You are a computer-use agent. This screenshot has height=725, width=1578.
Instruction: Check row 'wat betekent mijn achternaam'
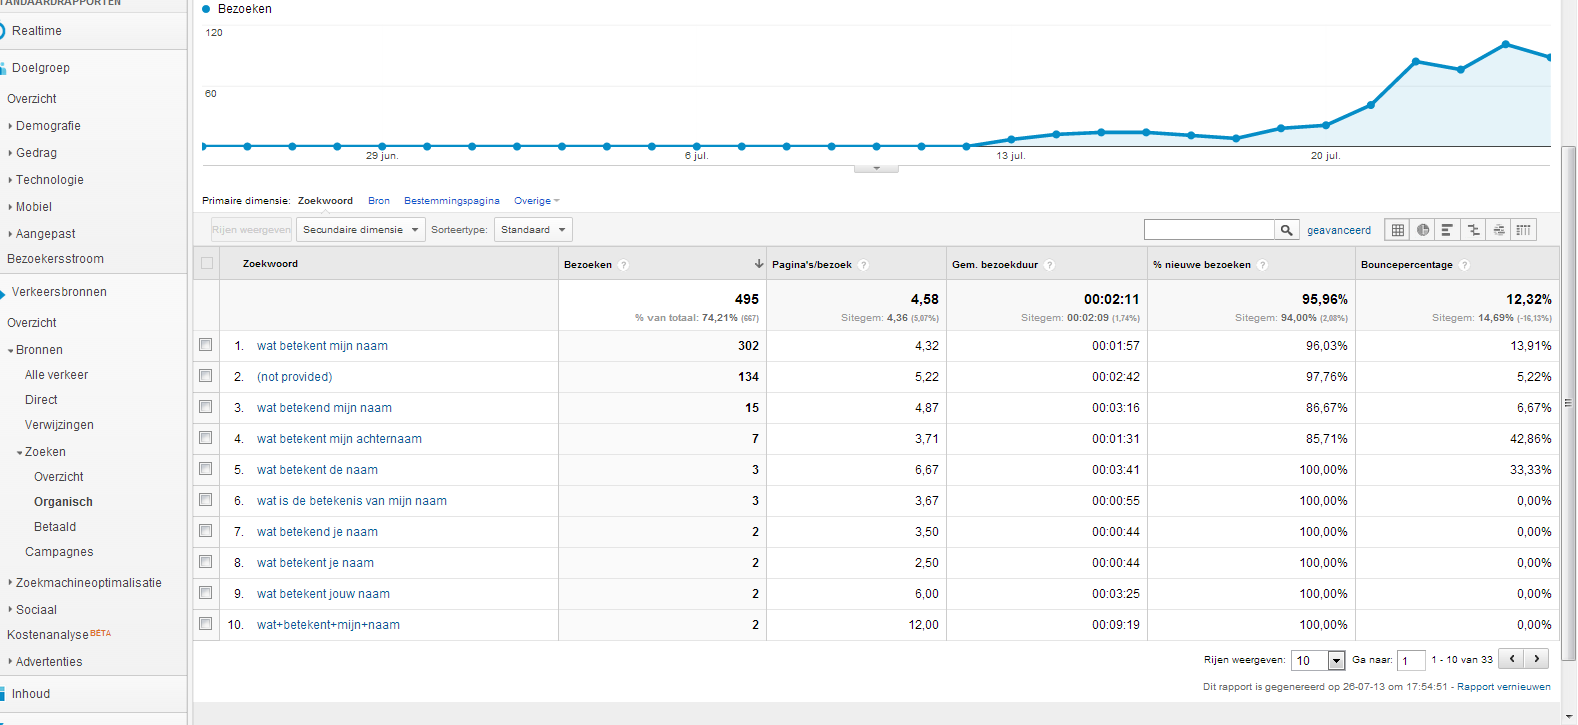[206, 438]
